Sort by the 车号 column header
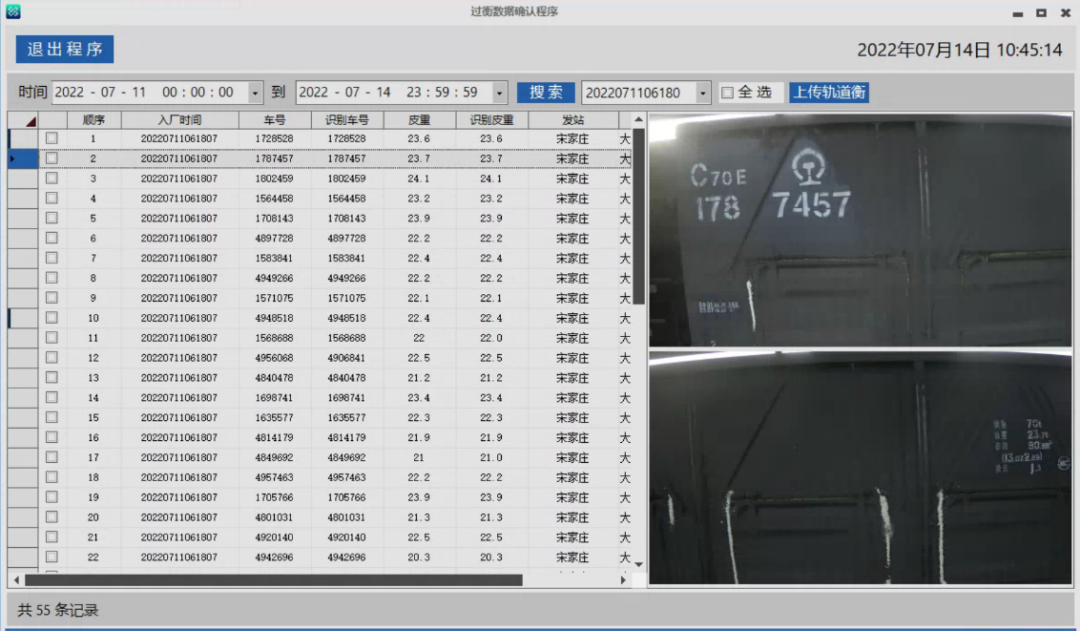The width and height of the screenshot is (1080, 631). click(274, 120)
